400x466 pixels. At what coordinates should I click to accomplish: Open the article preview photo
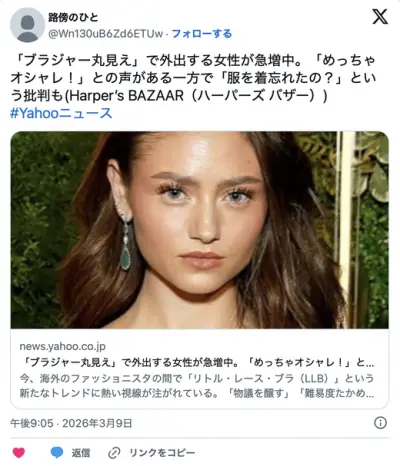200,230
